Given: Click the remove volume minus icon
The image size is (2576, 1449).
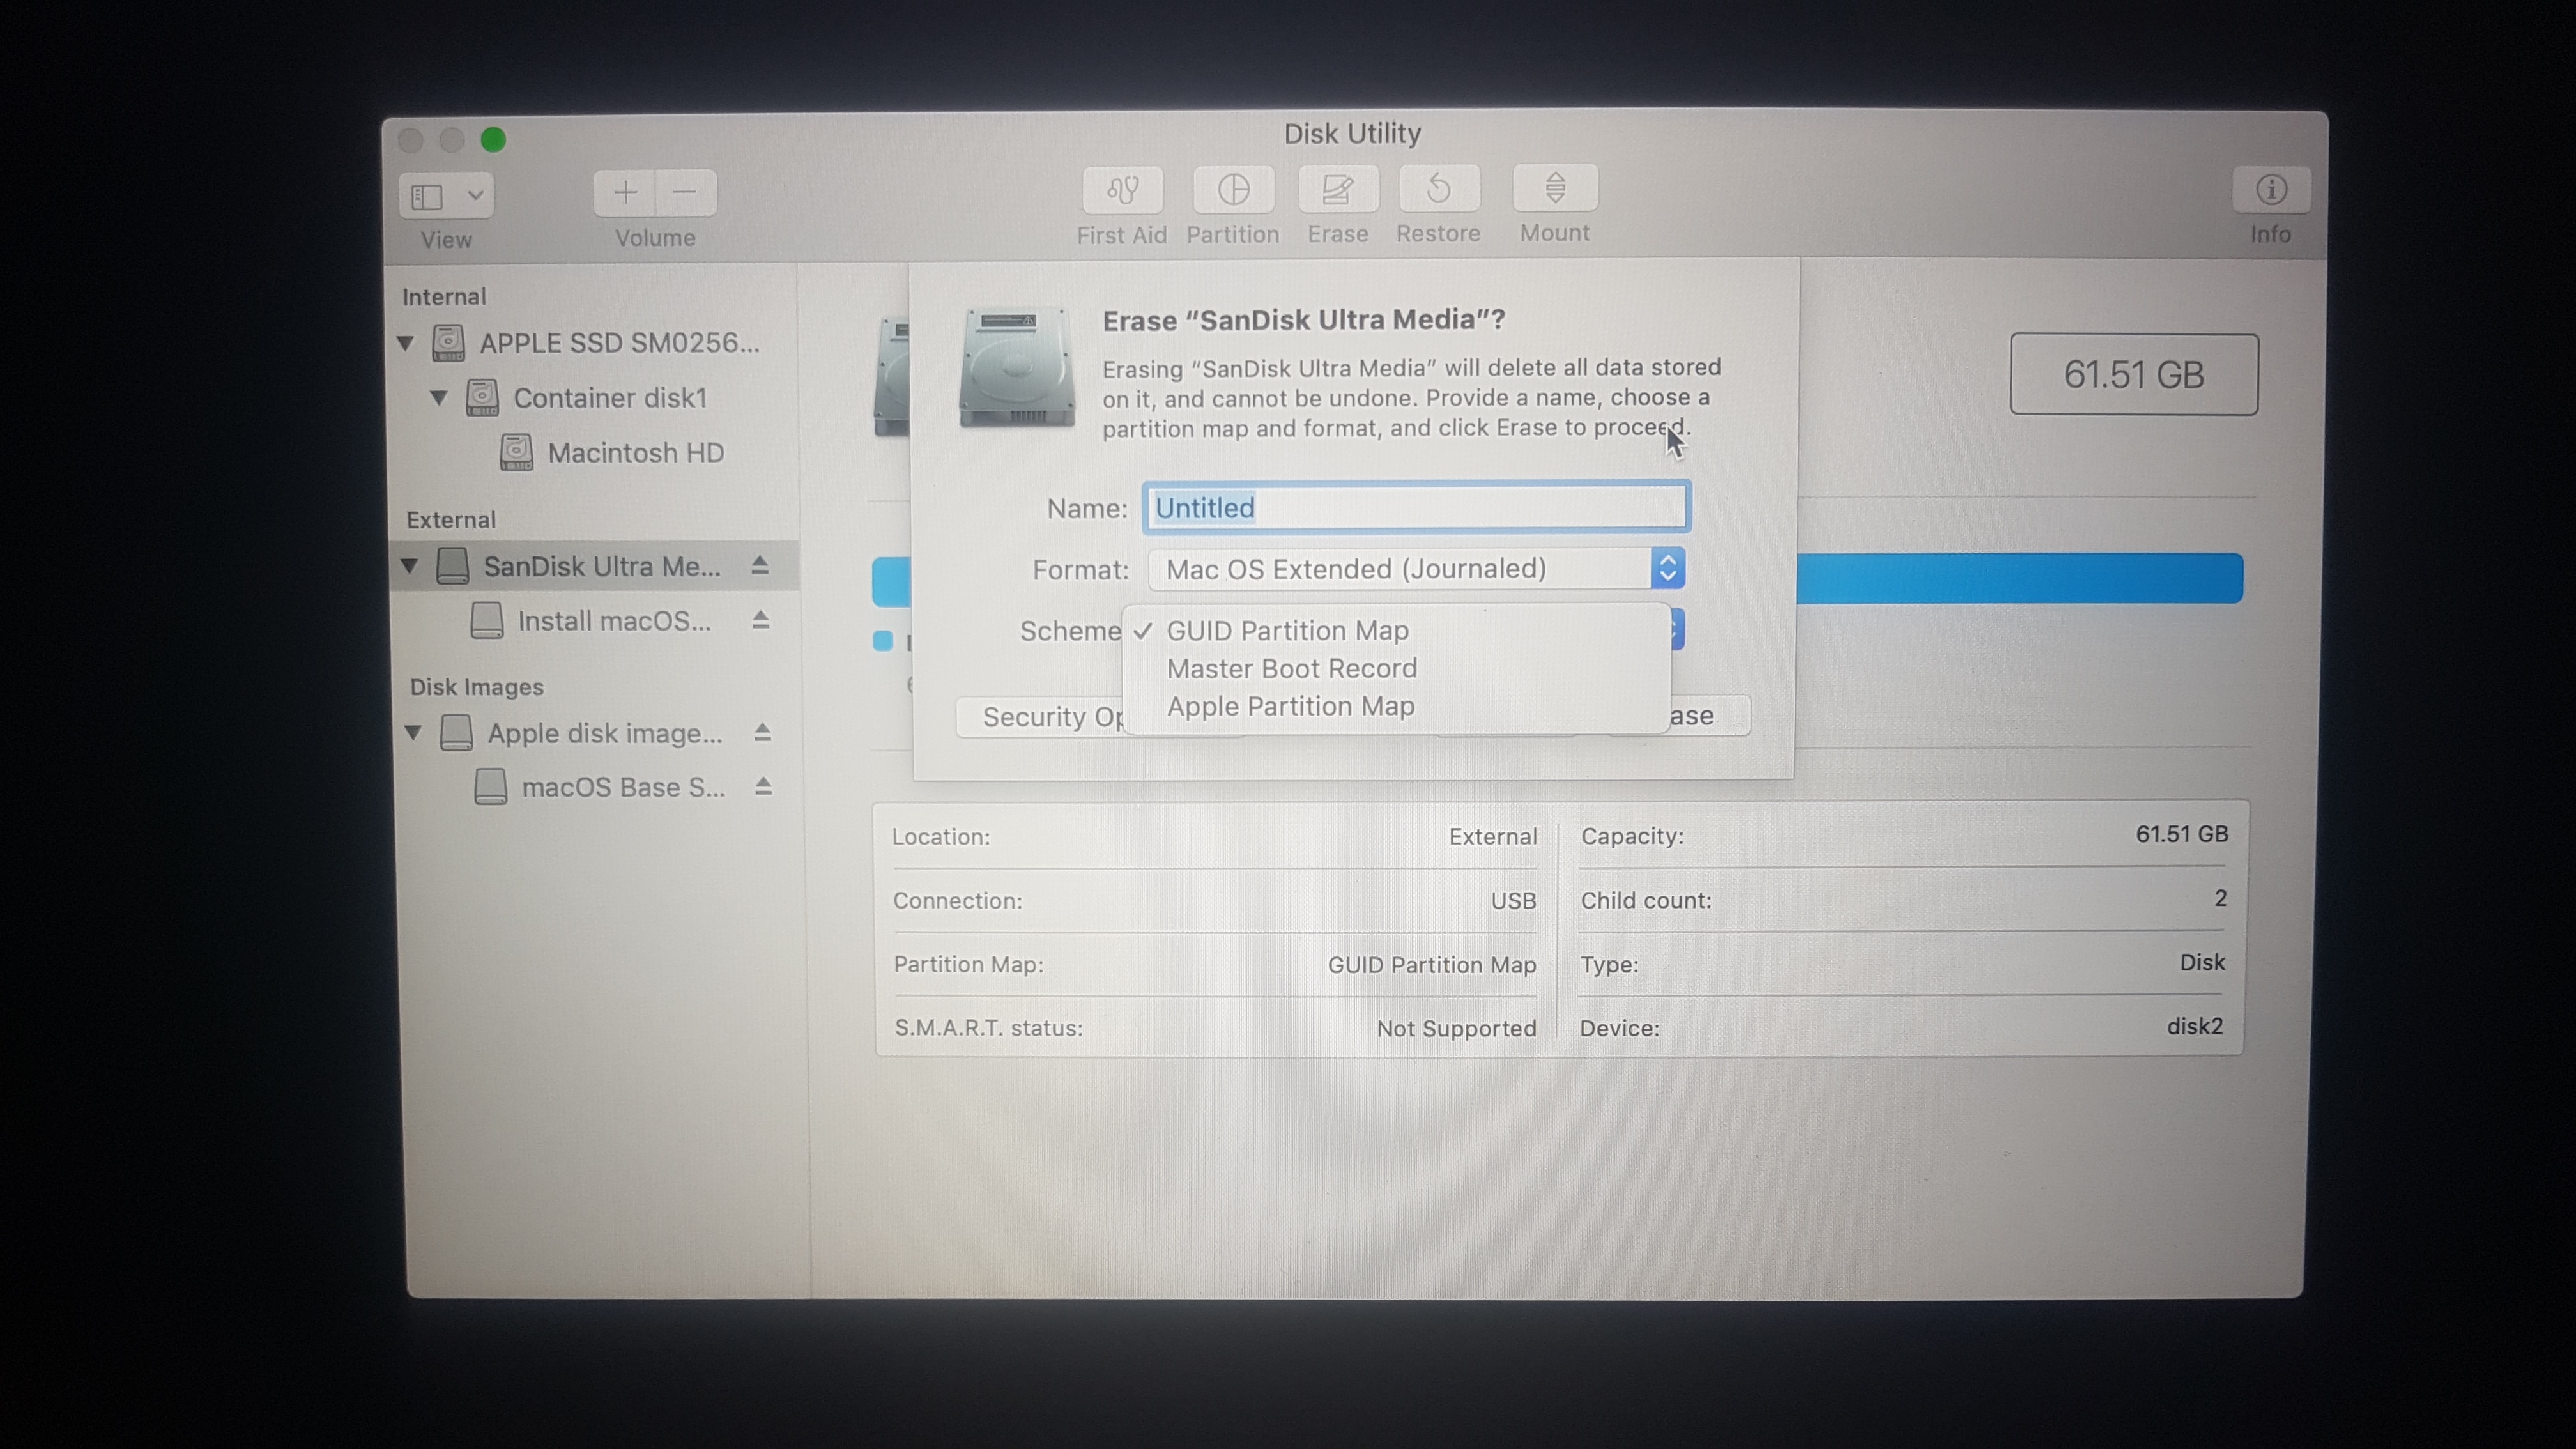Looking at the screenshot, I should (x=685, y=192).
